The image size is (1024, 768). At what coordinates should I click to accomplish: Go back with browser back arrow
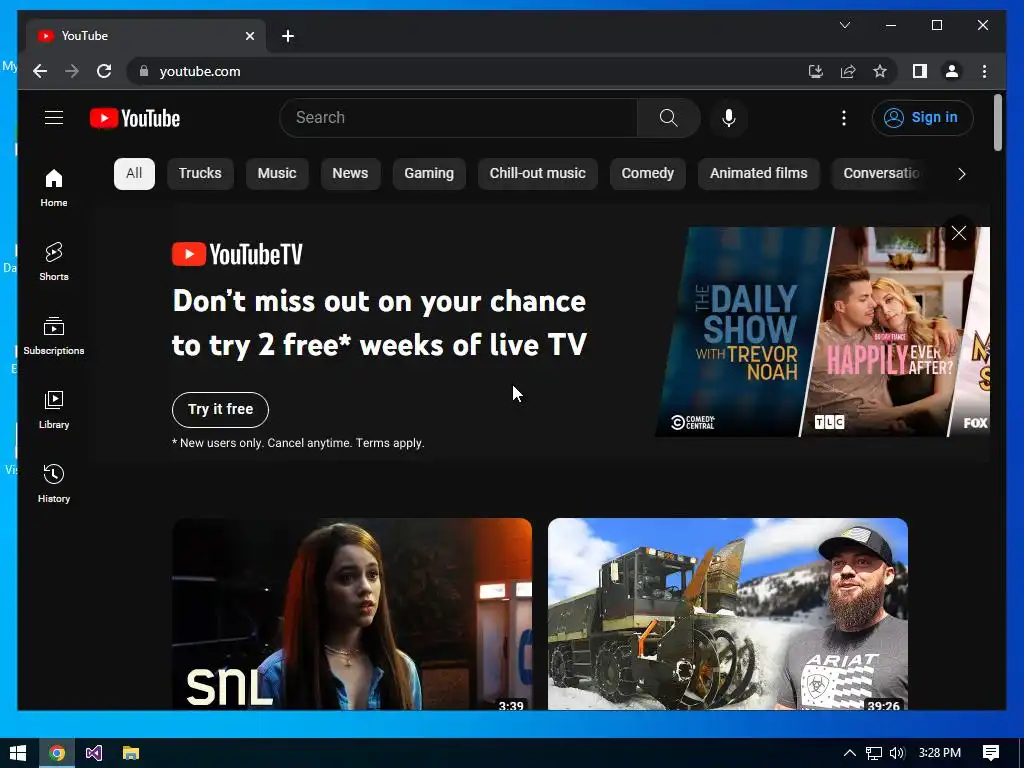(x=40, y=71)
